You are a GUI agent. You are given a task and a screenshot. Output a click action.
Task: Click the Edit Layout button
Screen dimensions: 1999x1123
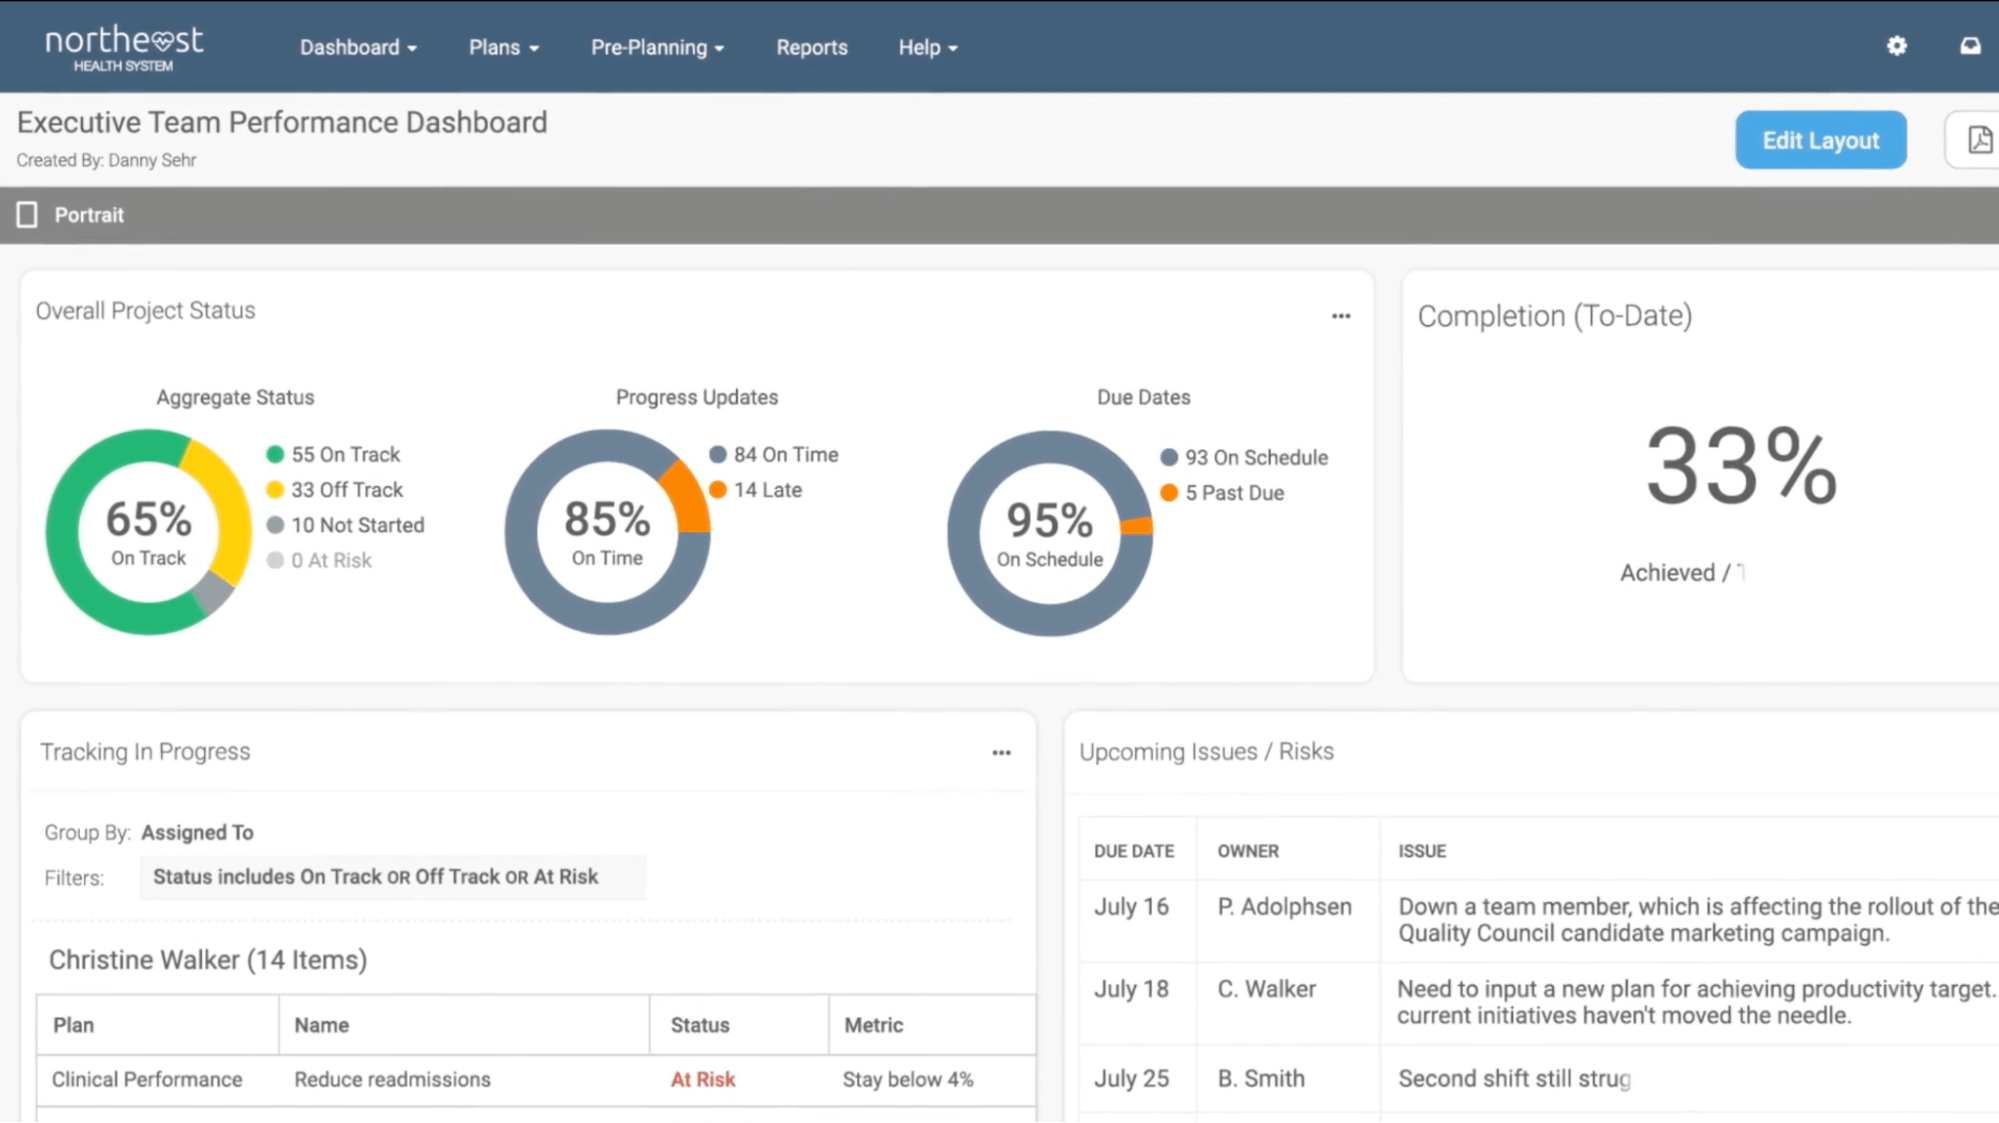[x=1820, y=140]
